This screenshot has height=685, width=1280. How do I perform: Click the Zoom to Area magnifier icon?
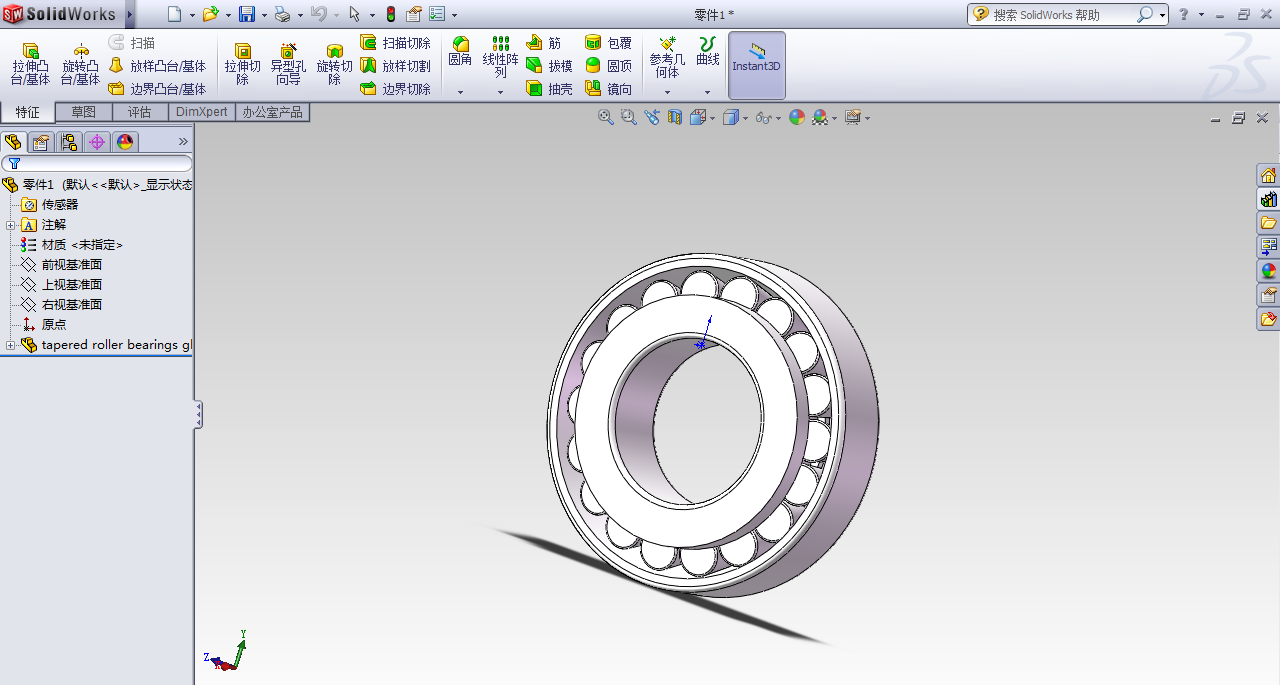tap(628, 117)
